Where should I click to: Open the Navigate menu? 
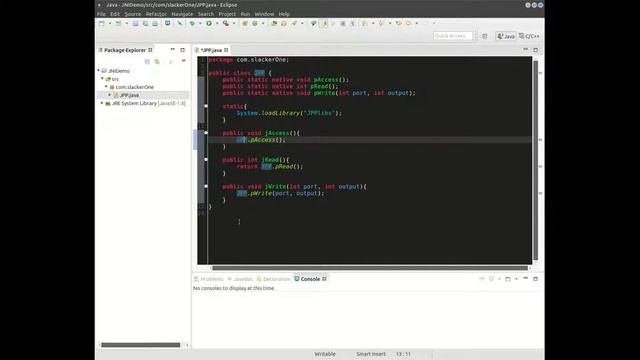(182, 14)
